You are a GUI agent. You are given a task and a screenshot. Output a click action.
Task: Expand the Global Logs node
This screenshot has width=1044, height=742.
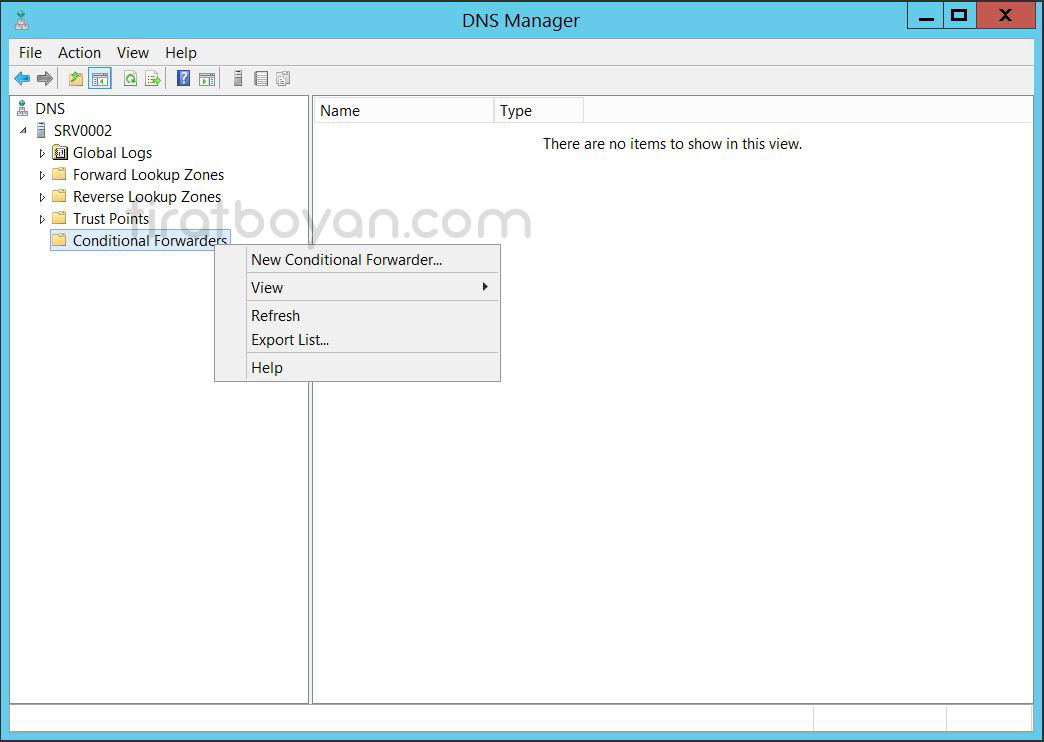(42, 153)
